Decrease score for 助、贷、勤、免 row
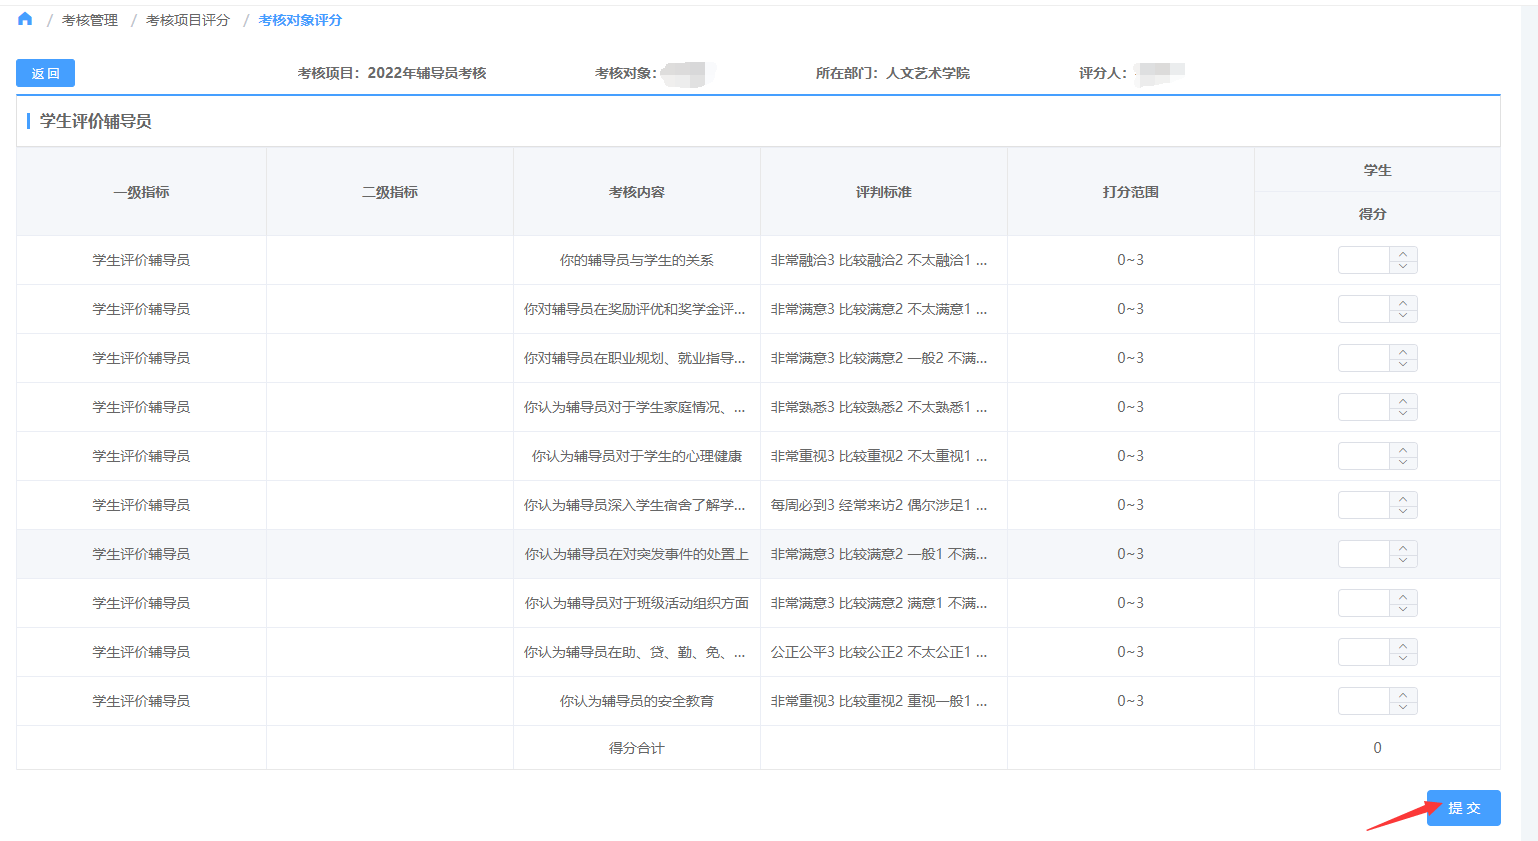This screenshot has height=841, width=1538. (x=1403, y=659)
